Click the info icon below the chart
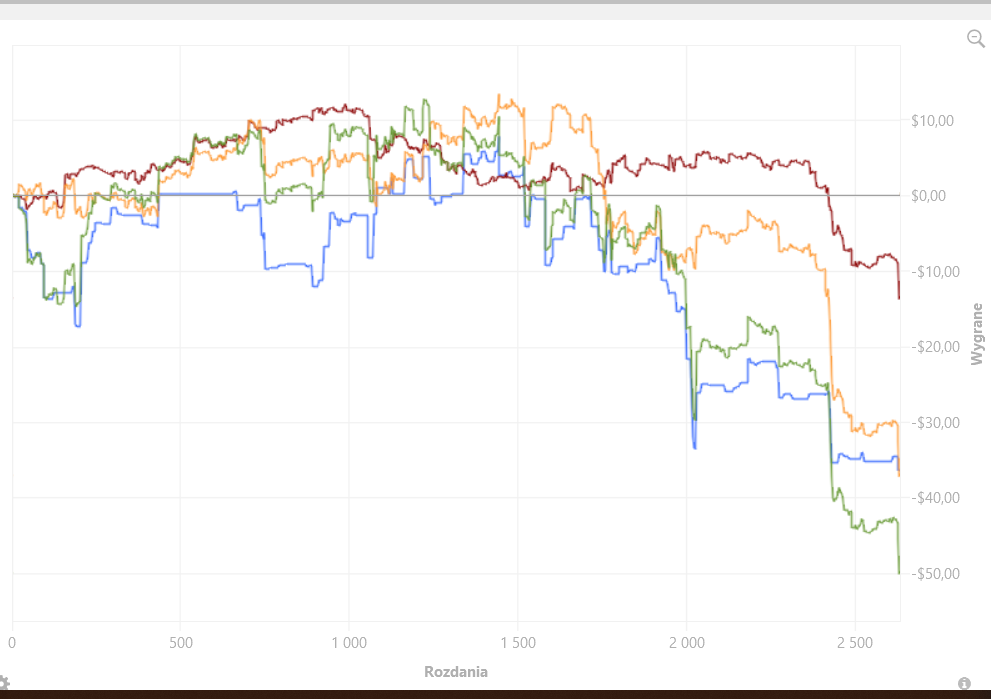Screen dimensions: 991x699 coord(964,683)
